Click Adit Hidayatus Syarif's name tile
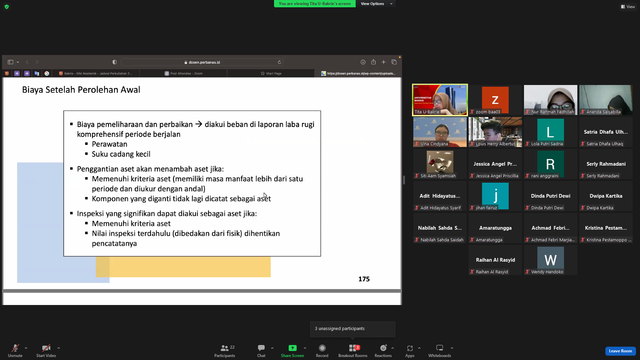 pos(440,196)
